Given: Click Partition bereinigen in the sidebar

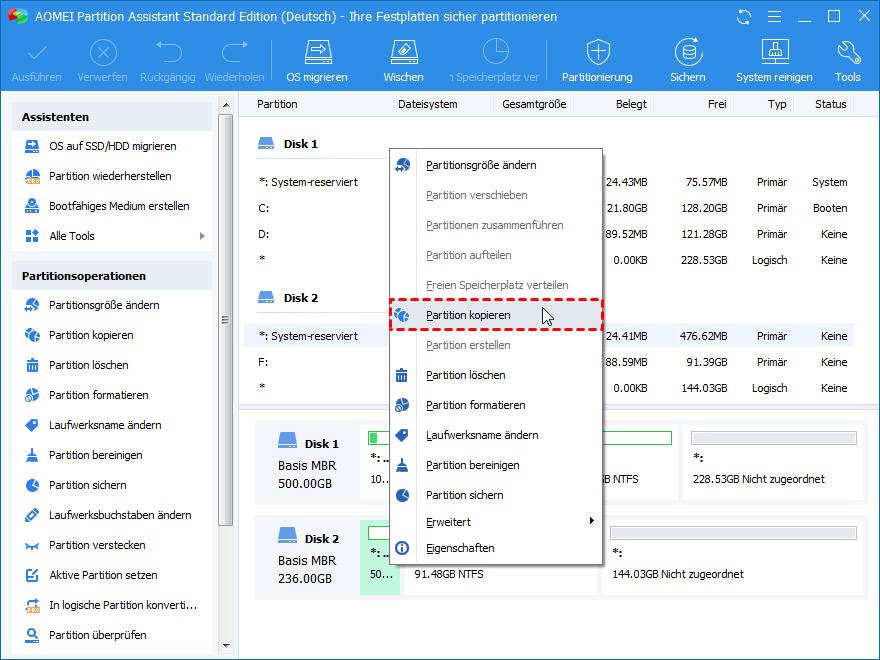Looking at the screenshot, I should pyautogui.click(x=95, y=455).
